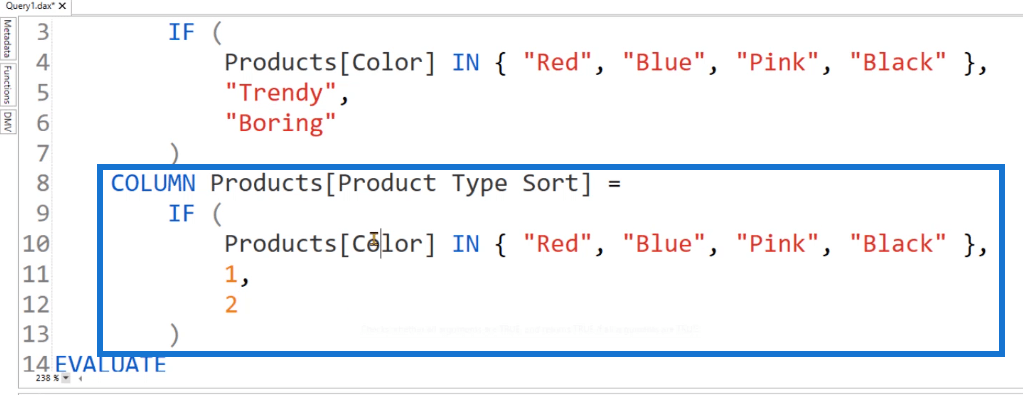Expand the 238 % zoom dropdown
The image size is (1023, 395).
pyautogui.click(x=66, y=377)
